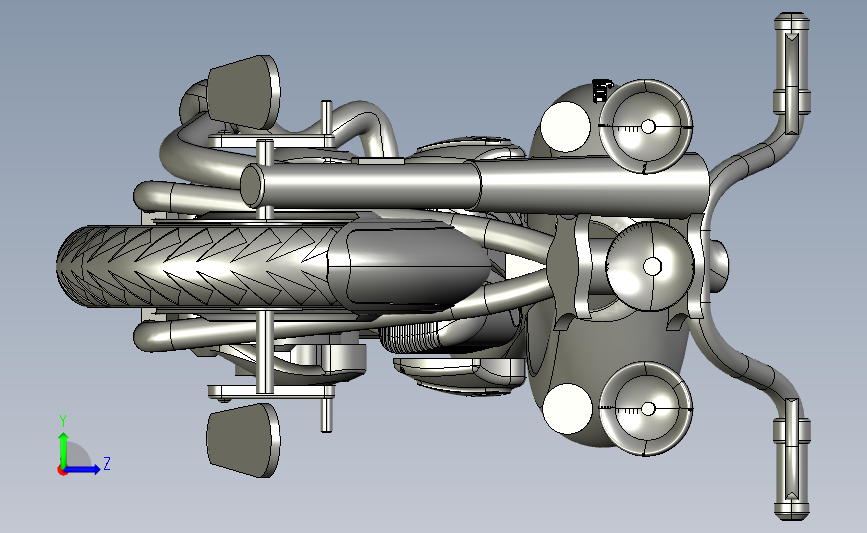Select the upper auxiliary lamp on the model
Screen dimensions: 867x533
645,126
